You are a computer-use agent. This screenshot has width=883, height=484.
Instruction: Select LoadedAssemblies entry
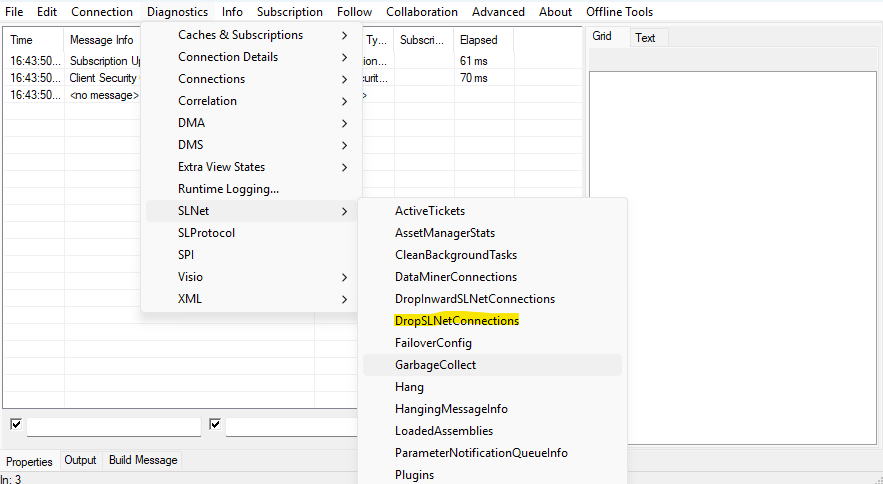click(492, 430)
